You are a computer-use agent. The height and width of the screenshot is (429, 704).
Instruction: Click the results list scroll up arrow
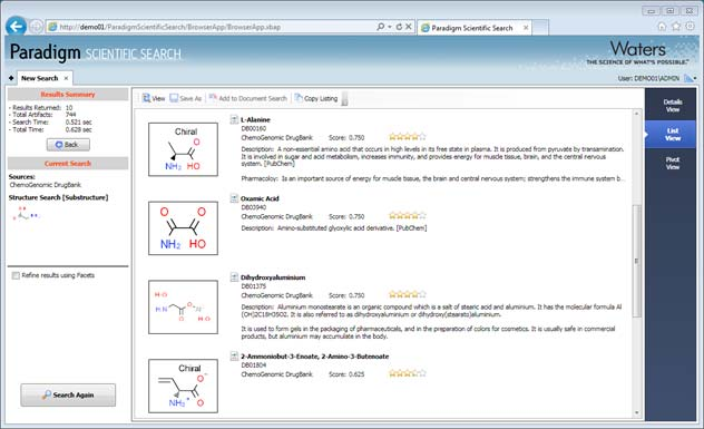point(636,114)
